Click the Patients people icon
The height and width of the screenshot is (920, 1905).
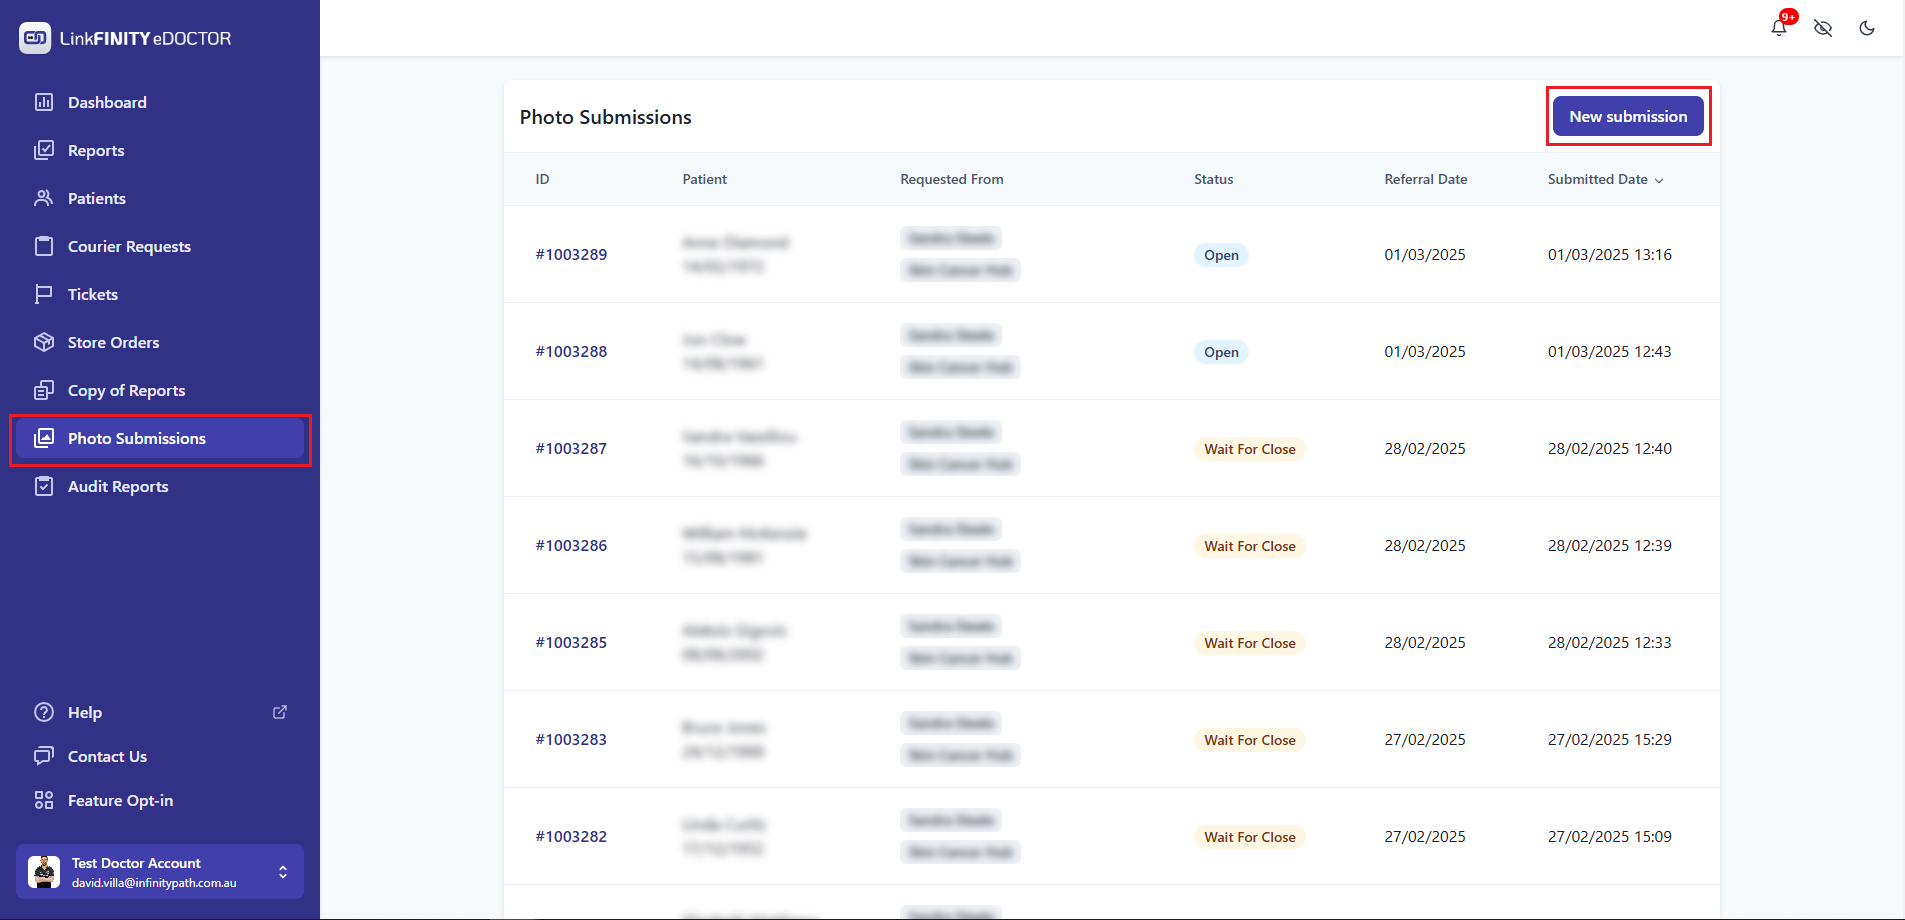click(x=44, y=198)
